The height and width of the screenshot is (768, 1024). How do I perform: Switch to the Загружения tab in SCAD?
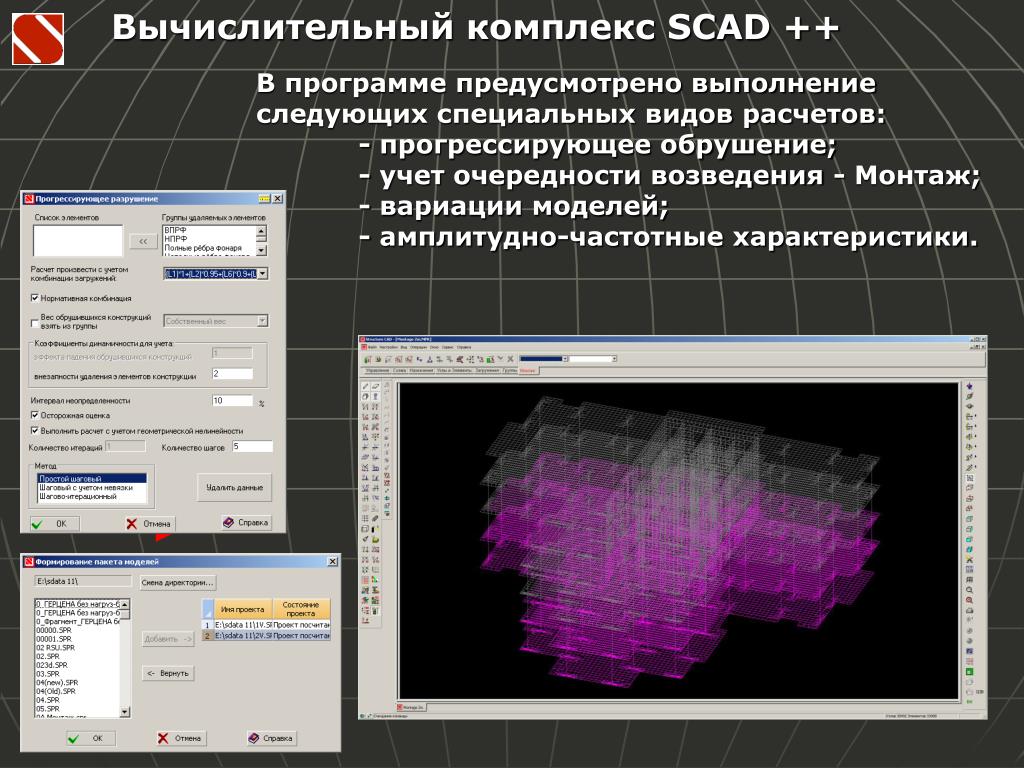pyautogui.click(x=487, y=370)
